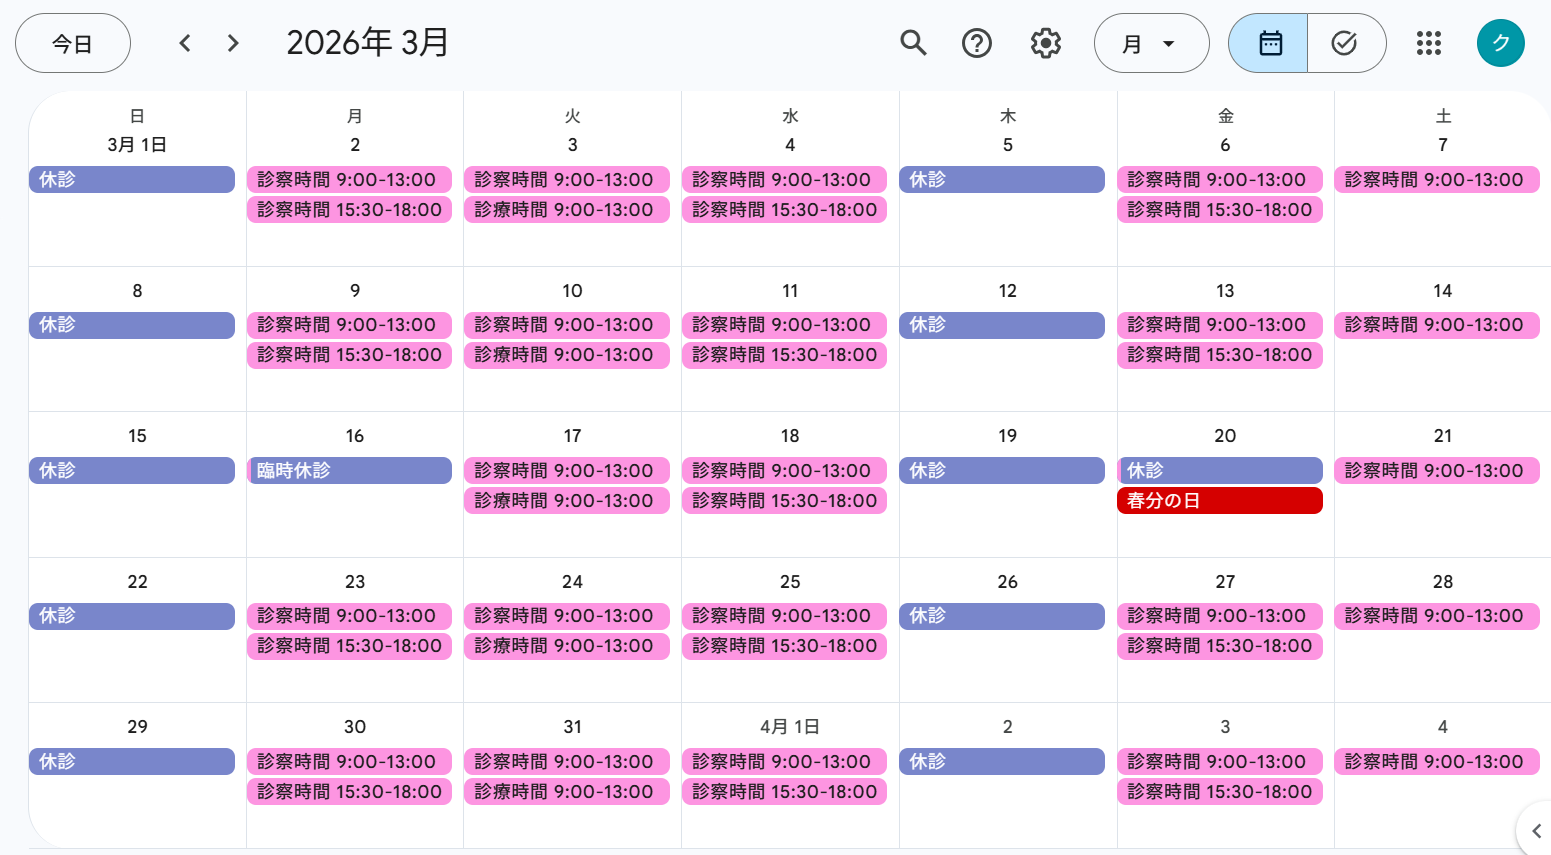Open 15:30-18:00 event on Monday March 2

349,210
